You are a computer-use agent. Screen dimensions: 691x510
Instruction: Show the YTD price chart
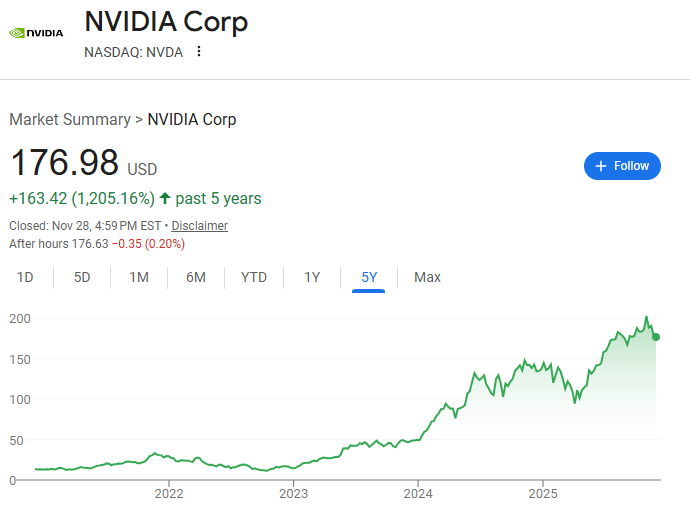pos(254,277)
